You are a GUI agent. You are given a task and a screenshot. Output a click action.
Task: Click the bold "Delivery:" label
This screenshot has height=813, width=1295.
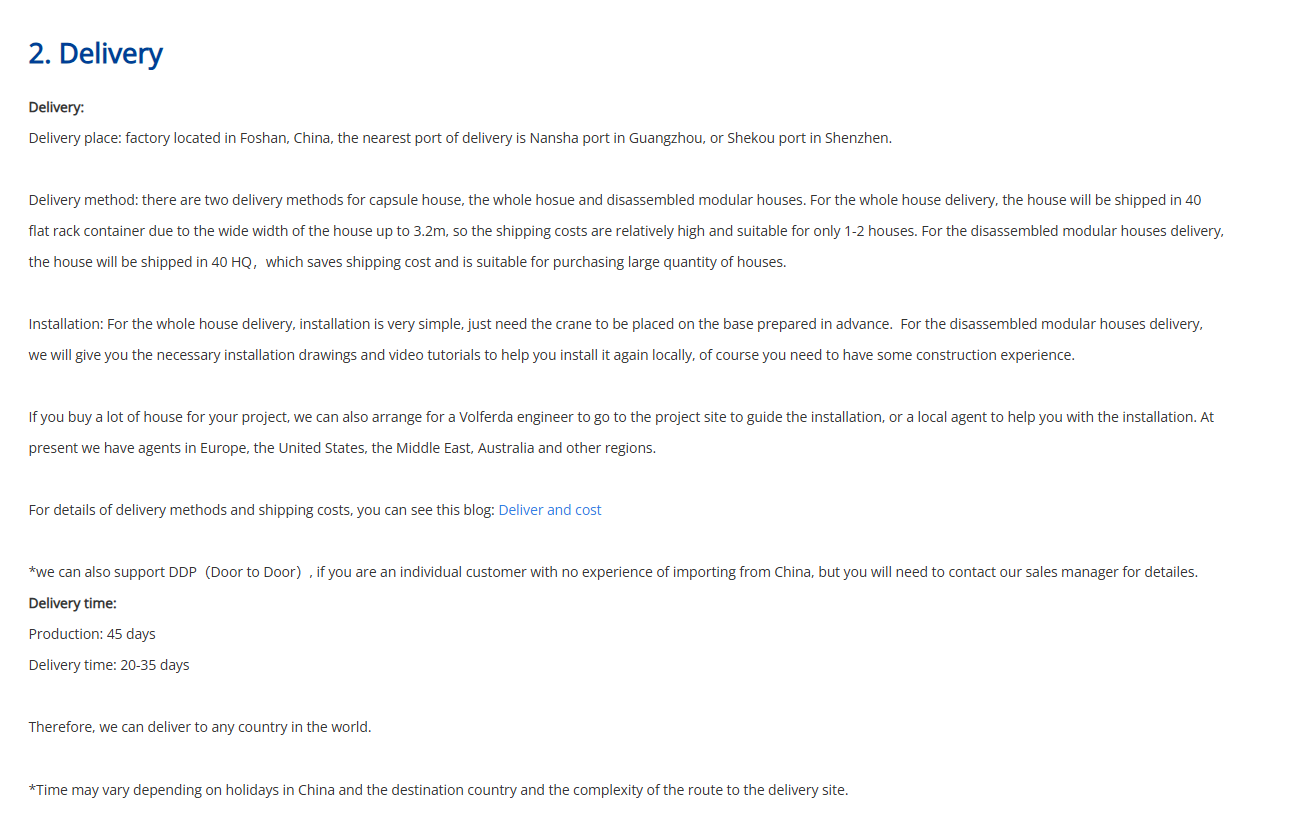pos(56,107)
